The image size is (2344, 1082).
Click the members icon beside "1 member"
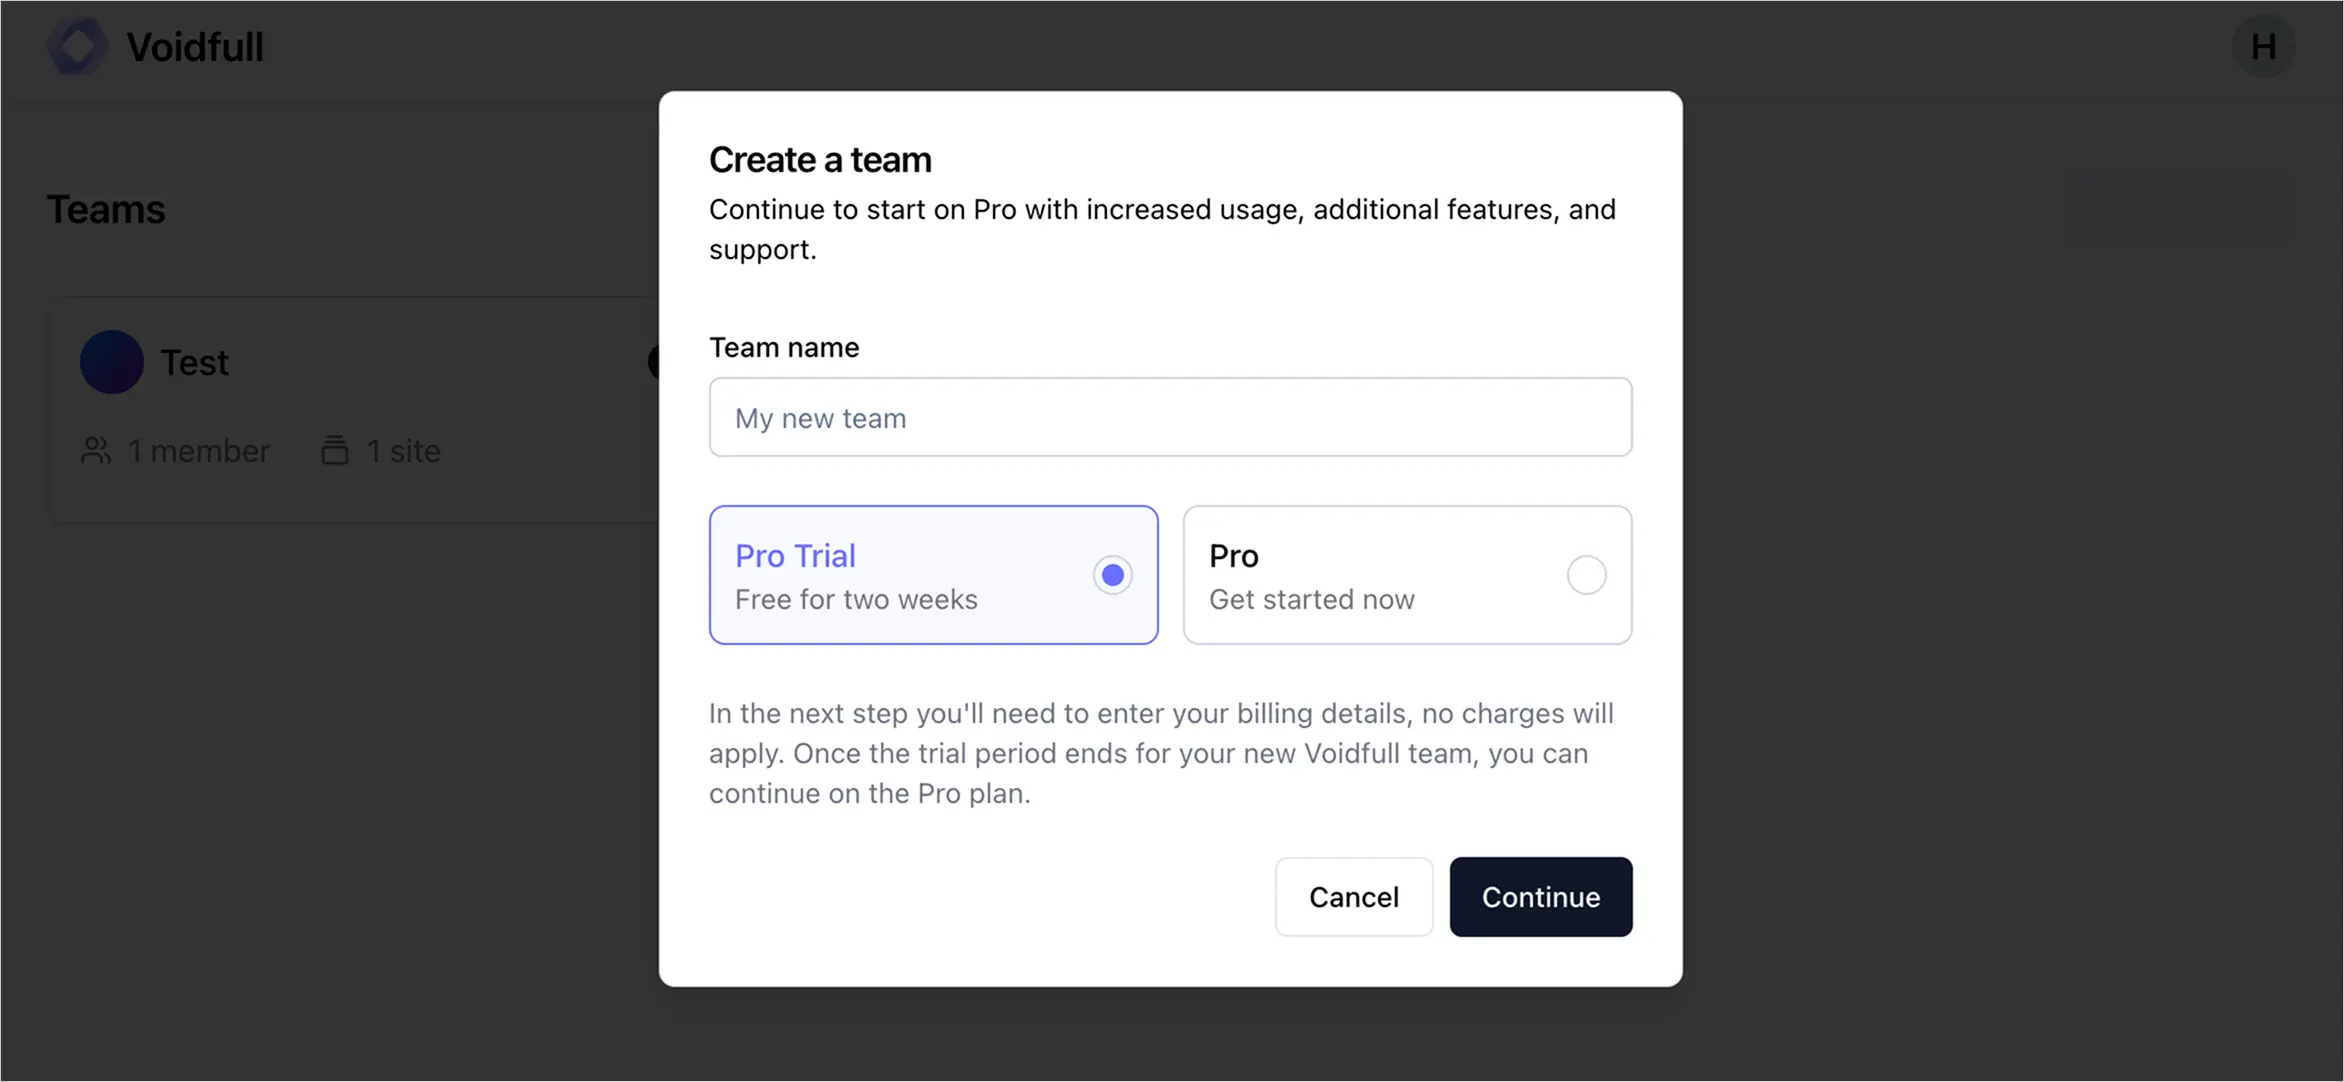[96, 450]
